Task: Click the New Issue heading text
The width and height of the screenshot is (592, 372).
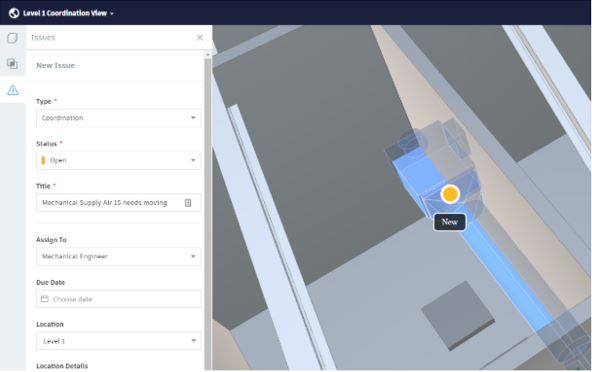Action: pyautogui.click(x=56, y=65)
